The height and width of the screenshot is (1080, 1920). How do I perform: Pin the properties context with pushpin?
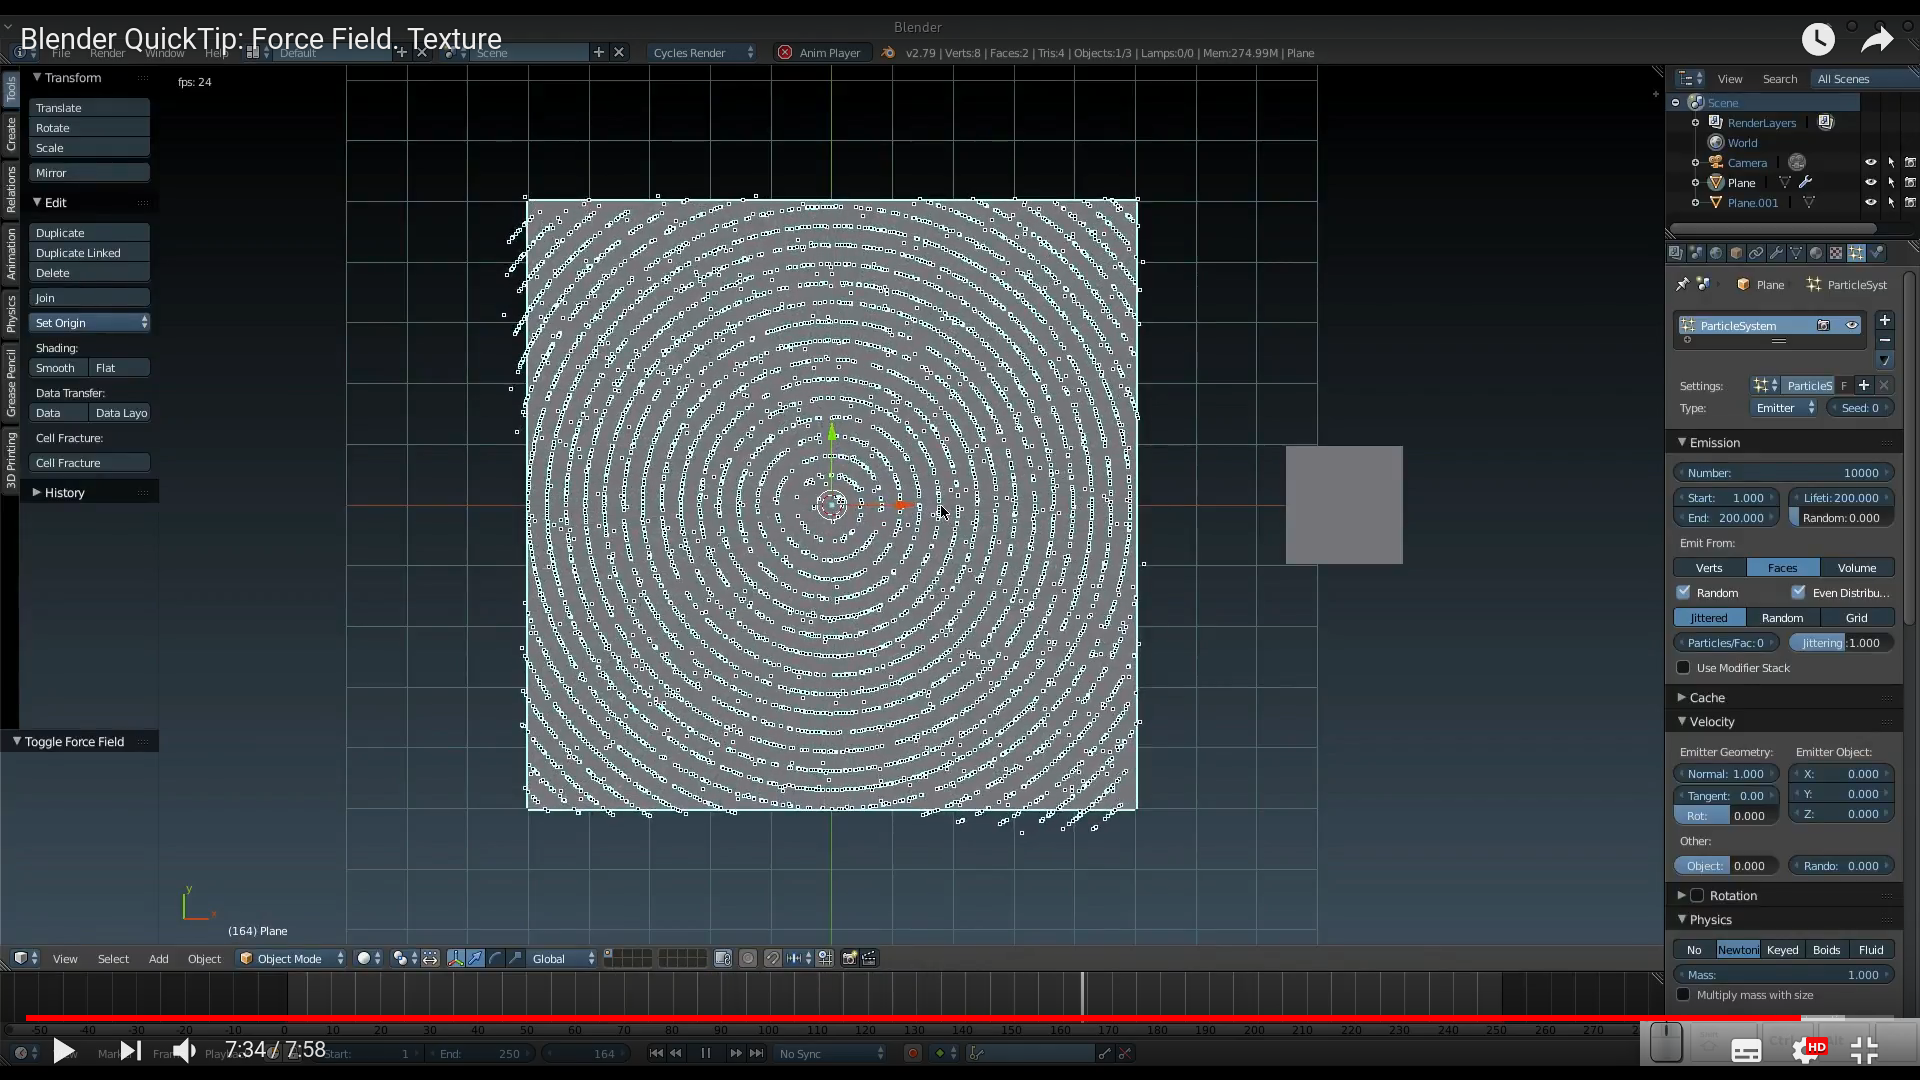click(1682, 284)
